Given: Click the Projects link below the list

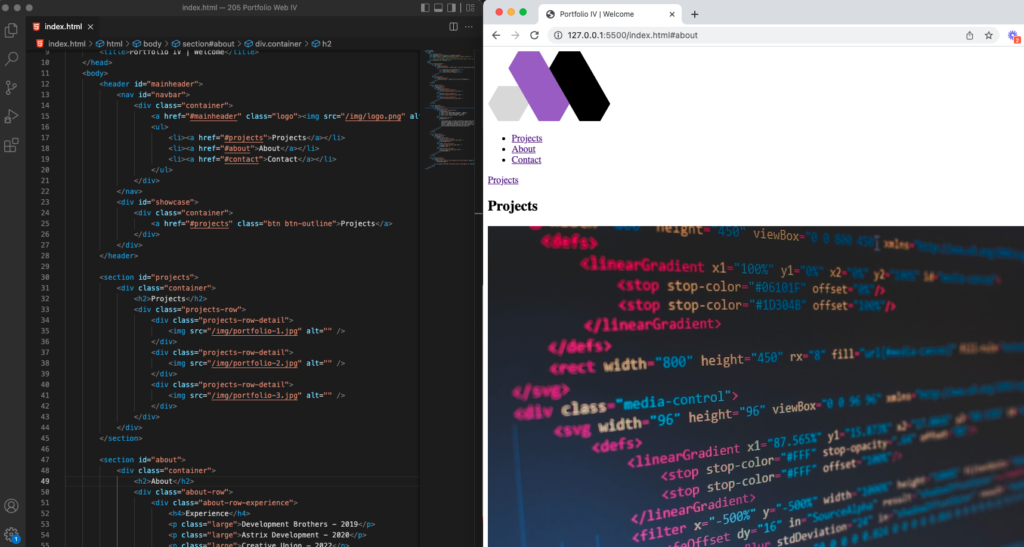Looking at the screenshot, I should pos(503,180).
